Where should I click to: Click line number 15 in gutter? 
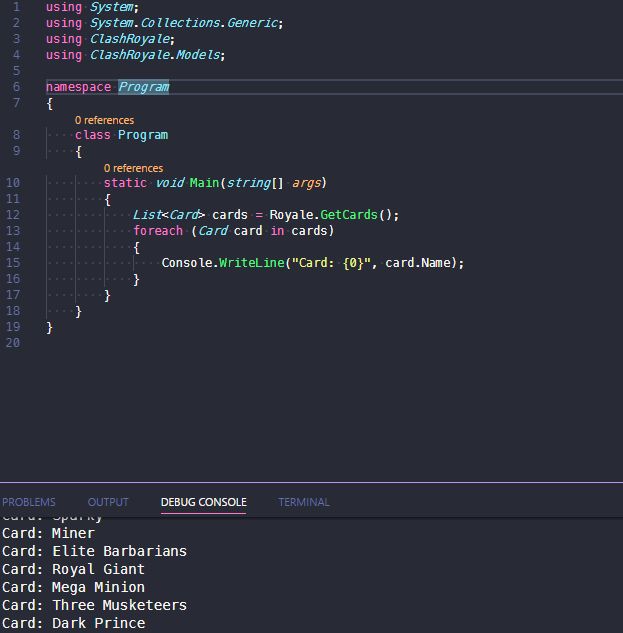click(x=13, y=262)
